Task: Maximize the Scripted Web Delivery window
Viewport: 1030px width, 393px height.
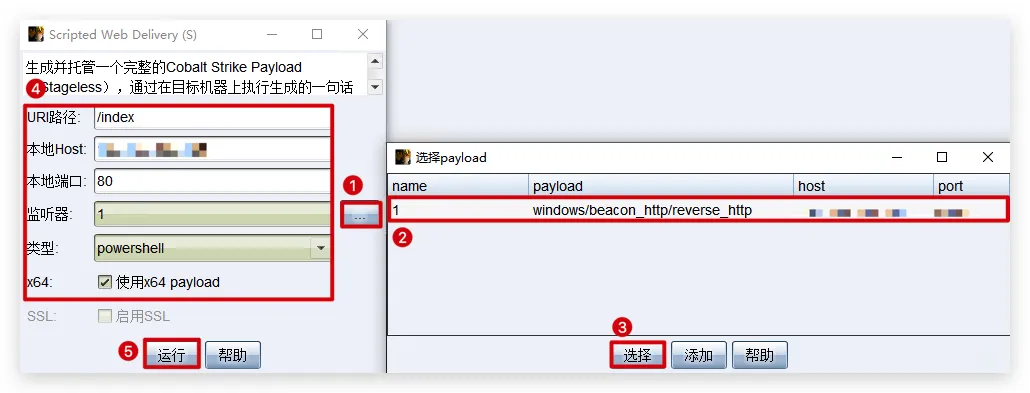Action: pos(317,34)
